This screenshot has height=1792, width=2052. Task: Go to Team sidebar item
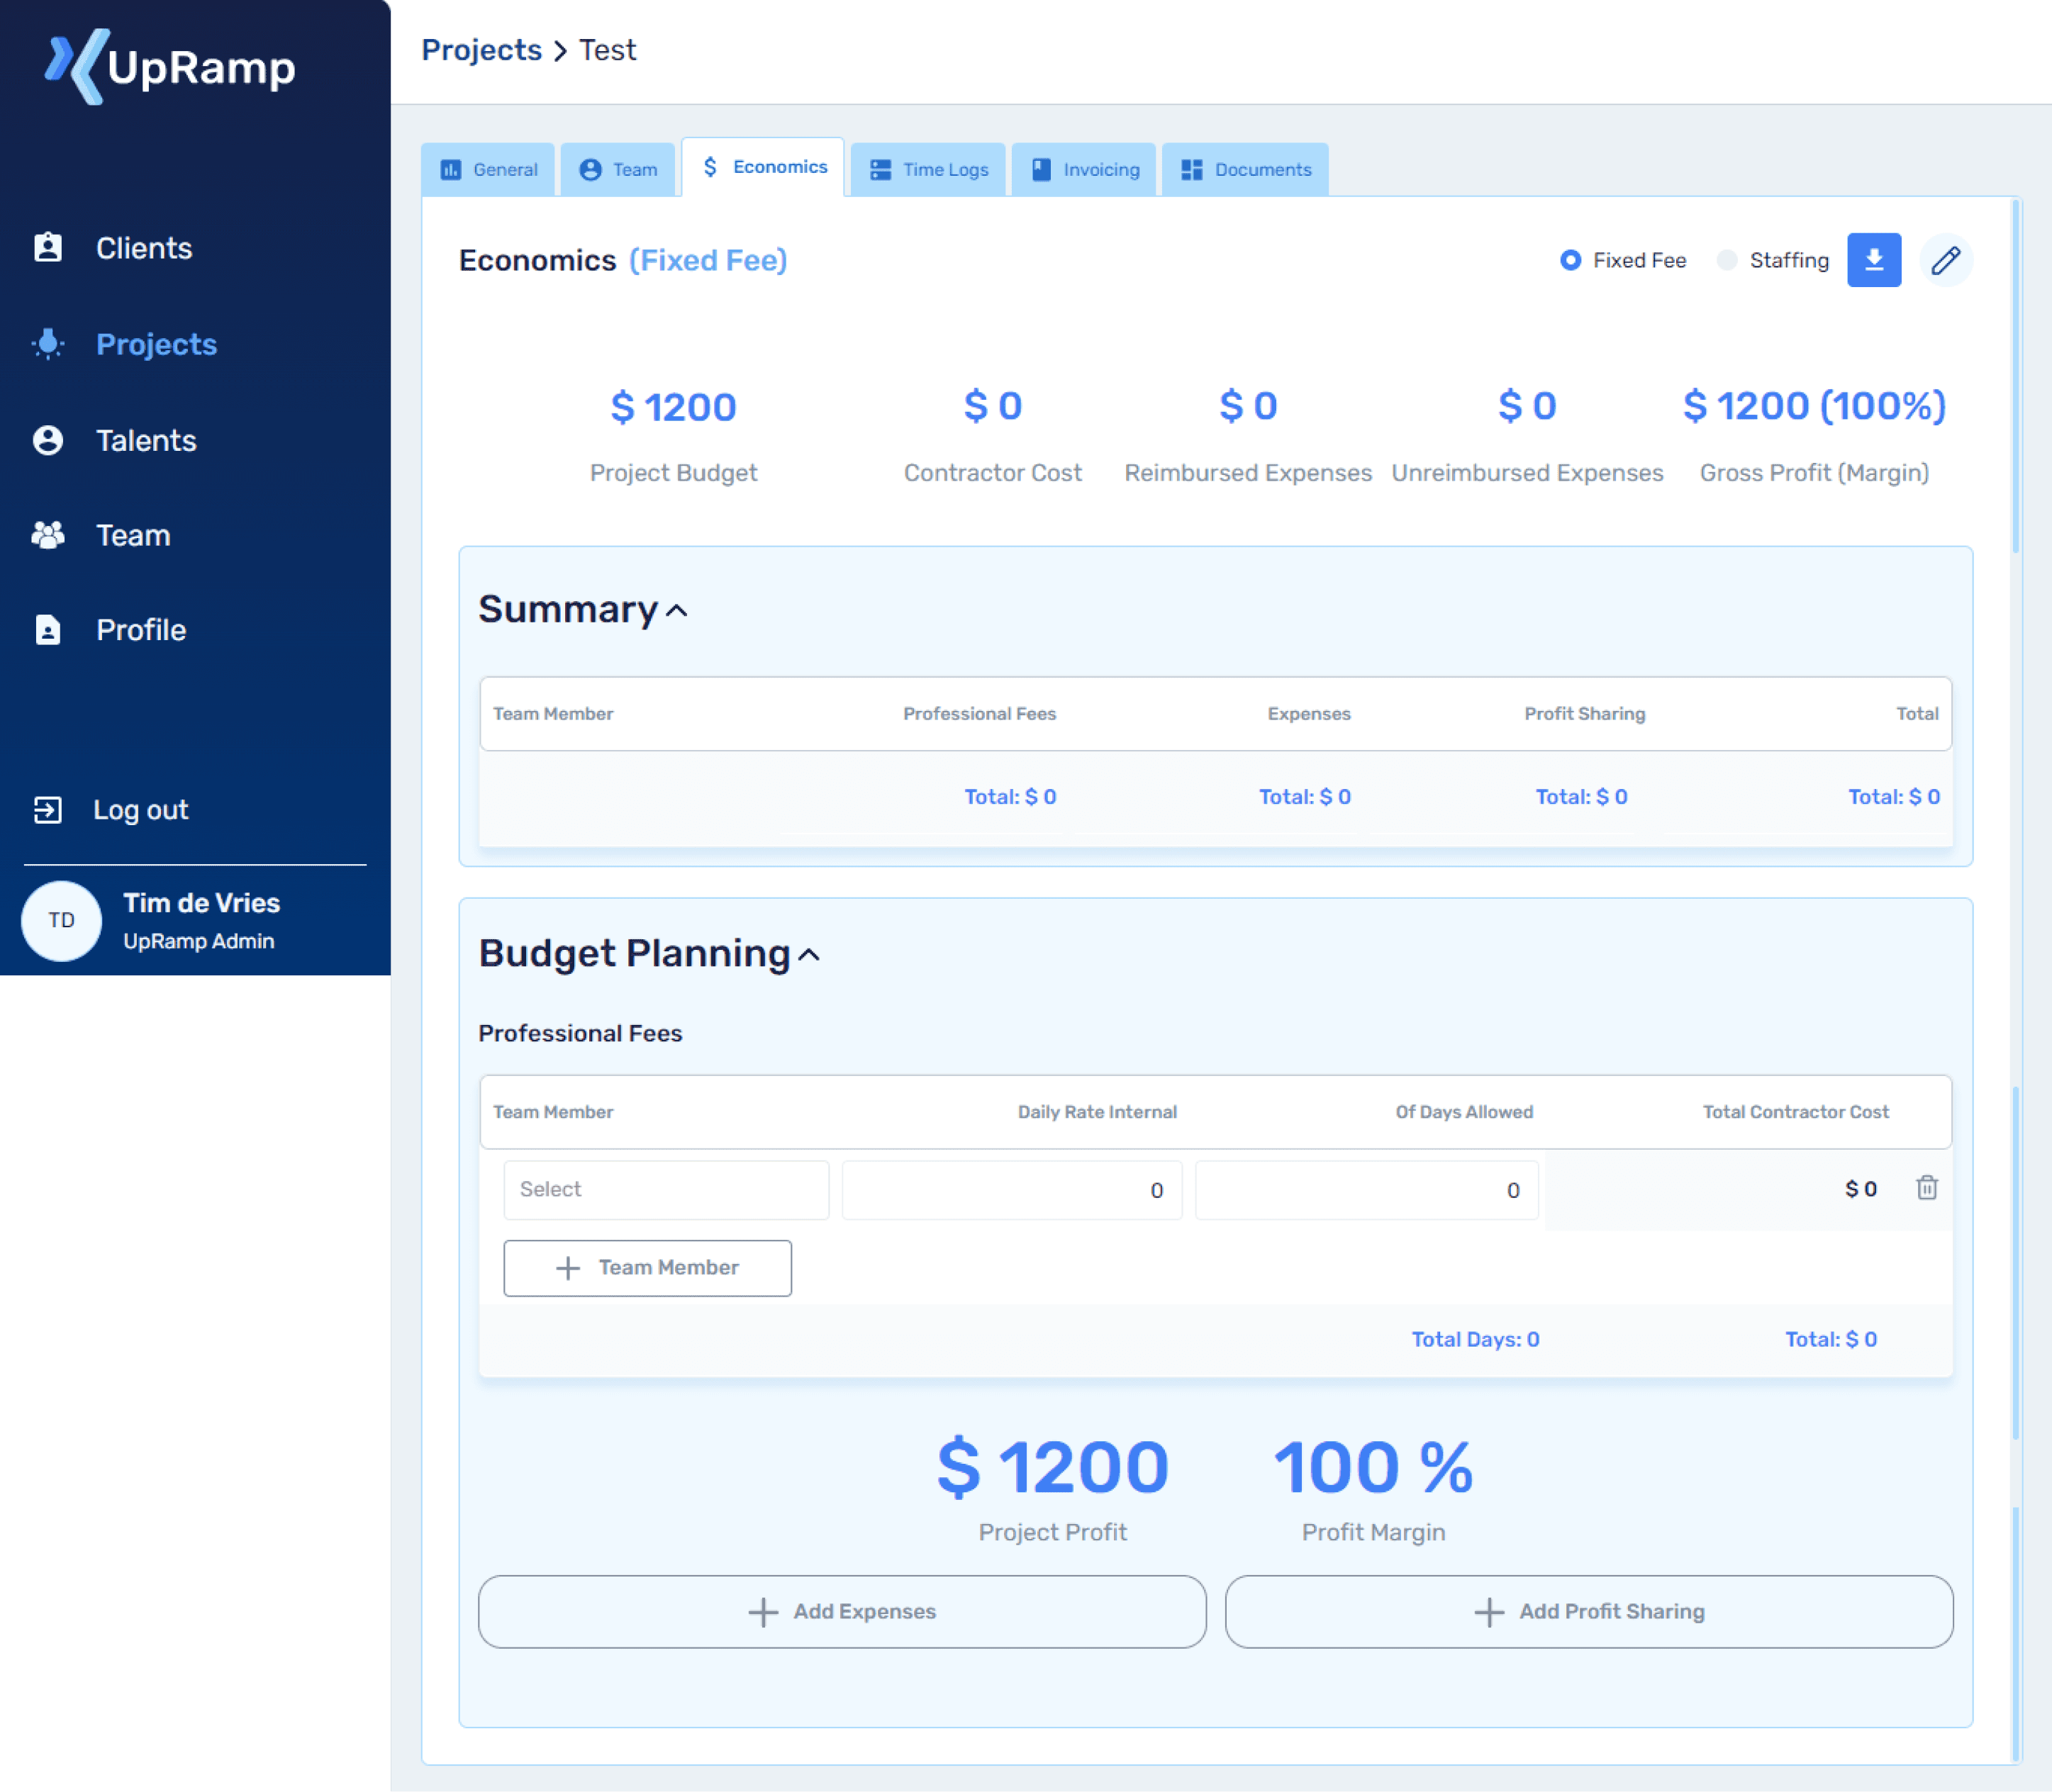[x=132, y=535]
